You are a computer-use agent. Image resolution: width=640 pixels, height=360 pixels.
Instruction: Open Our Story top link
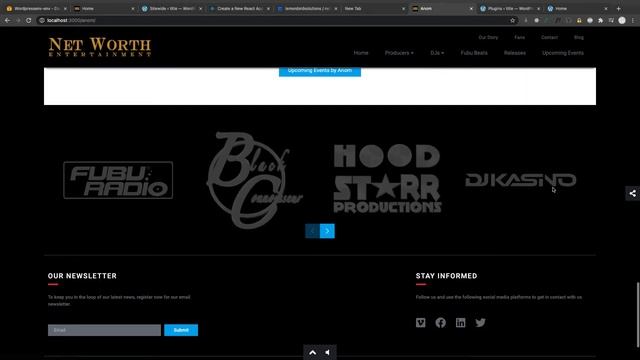tap(488, 38)
